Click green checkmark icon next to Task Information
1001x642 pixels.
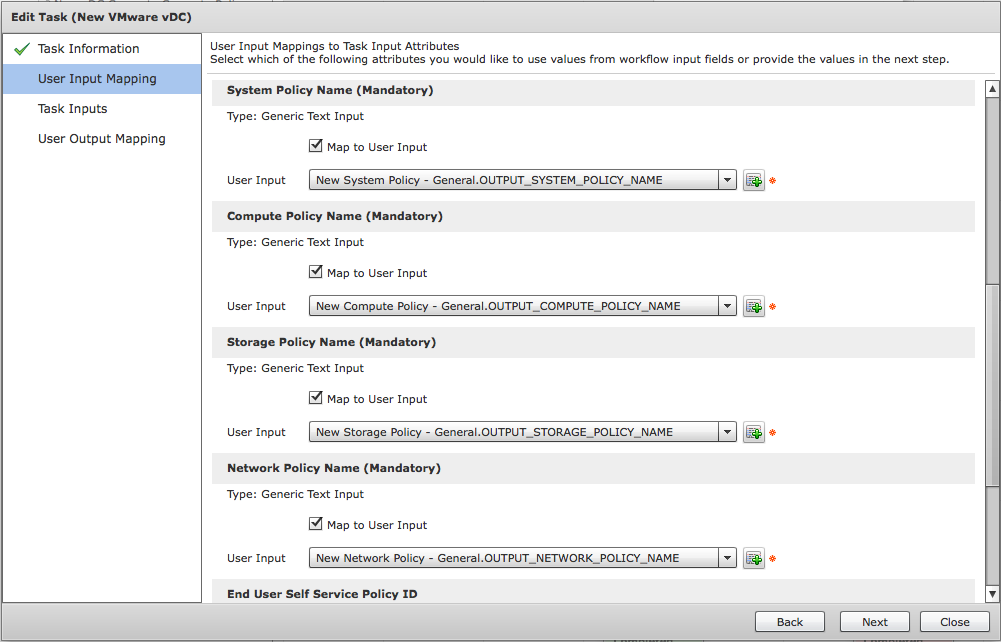tap(22, 49)
